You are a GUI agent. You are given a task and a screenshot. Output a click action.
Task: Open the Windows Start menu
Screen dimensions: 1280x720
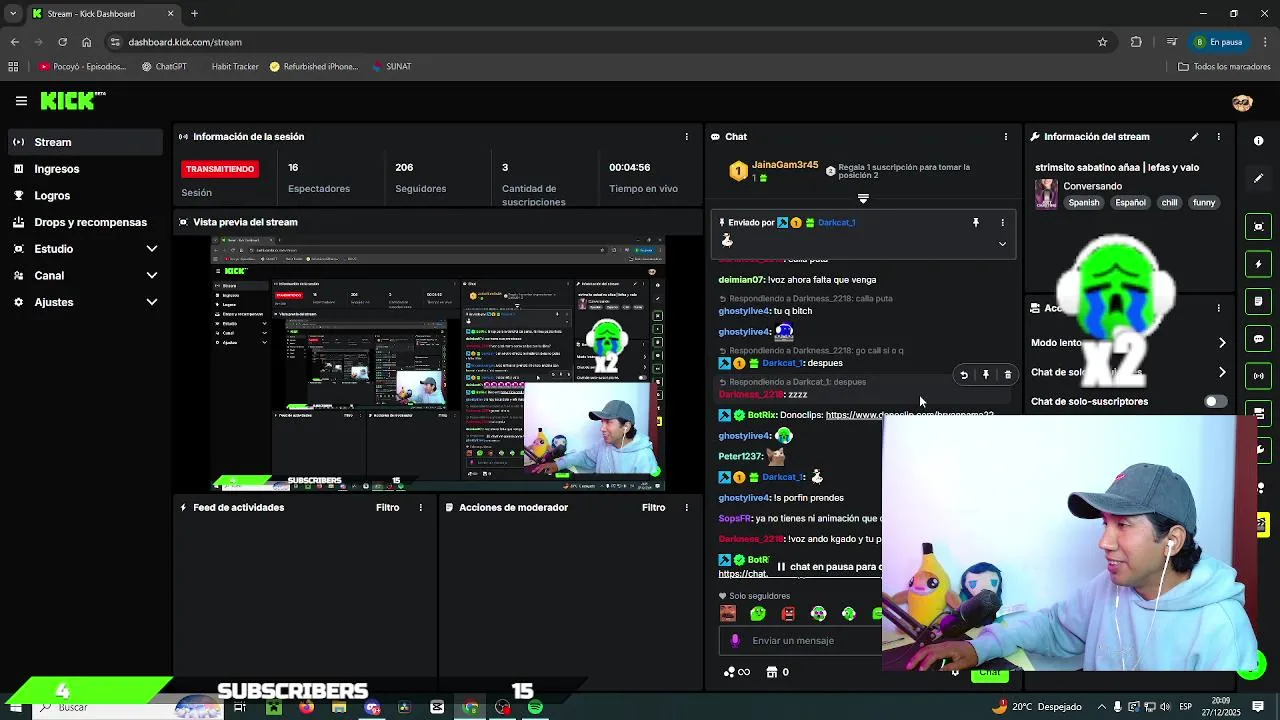coord(15,707)
